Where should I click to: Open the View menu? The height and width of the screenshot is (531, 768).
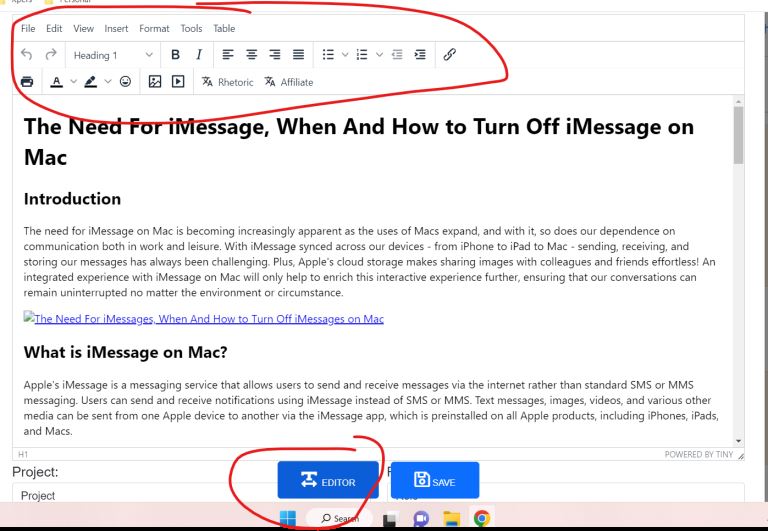(x=83, y=28)
